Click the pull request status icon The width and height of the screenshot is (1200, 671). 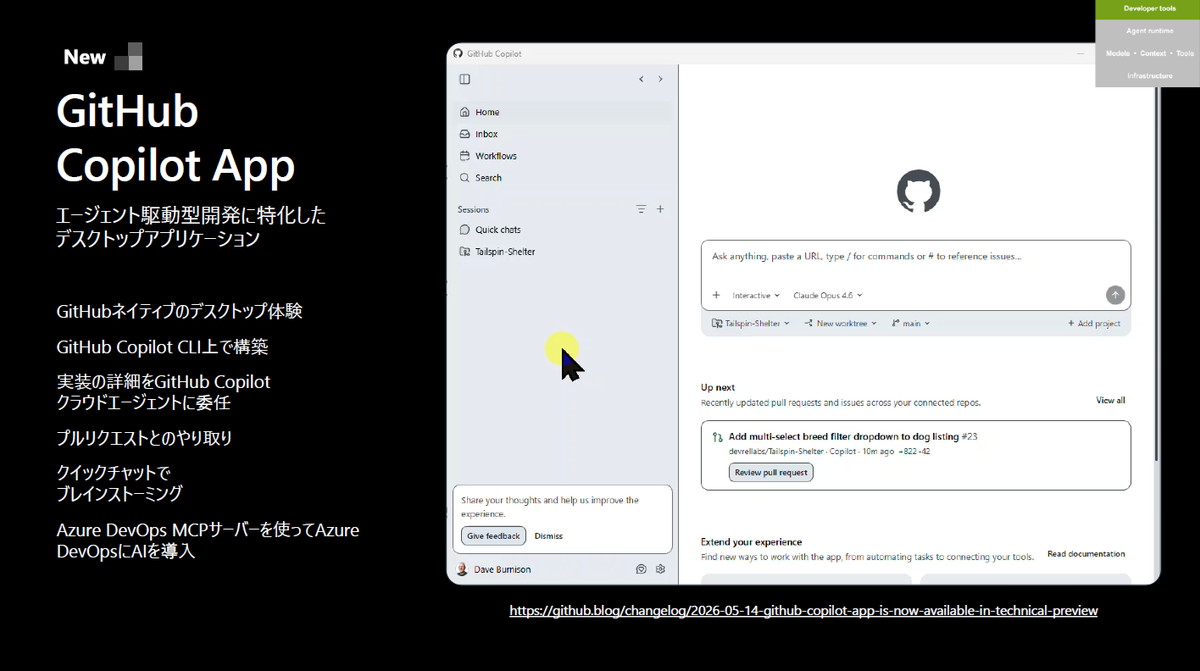point(717,437)
